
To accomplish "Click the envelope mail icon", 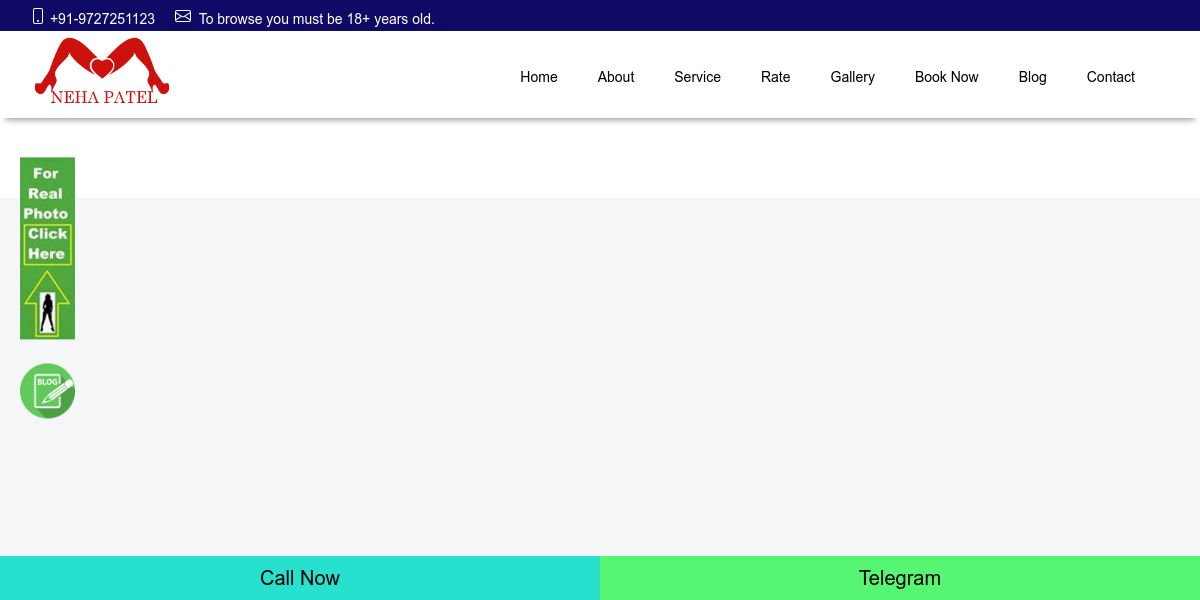I will (x=183, y=16).
